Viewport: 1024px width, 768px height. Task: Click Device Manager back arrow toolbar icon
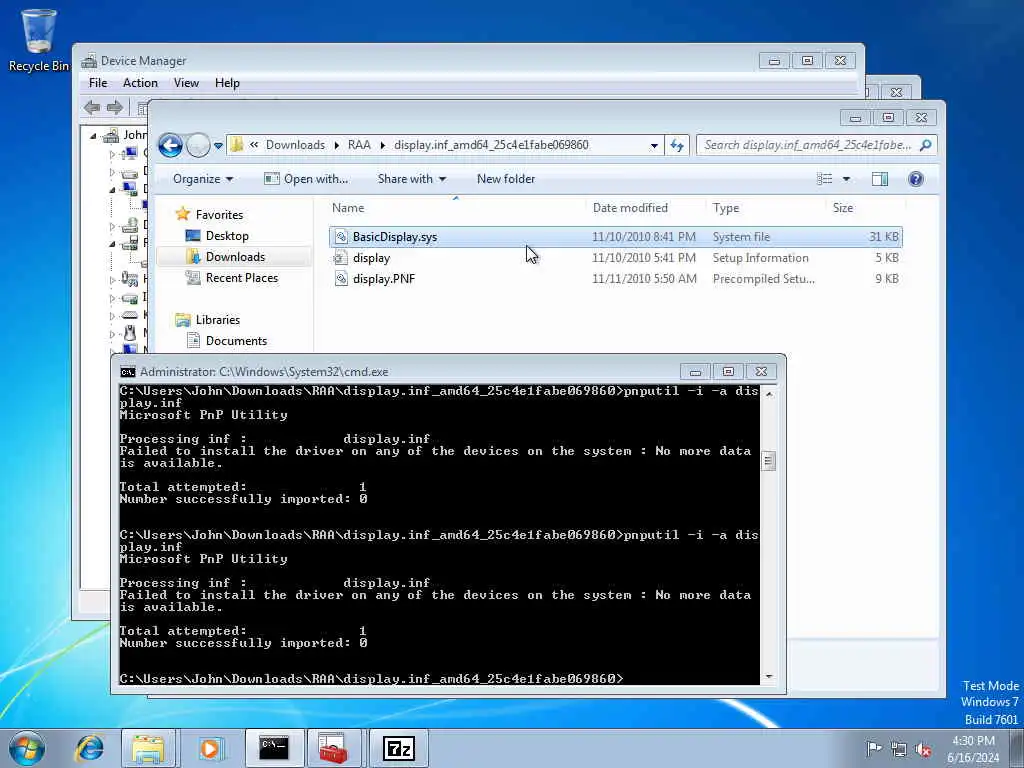92,108
